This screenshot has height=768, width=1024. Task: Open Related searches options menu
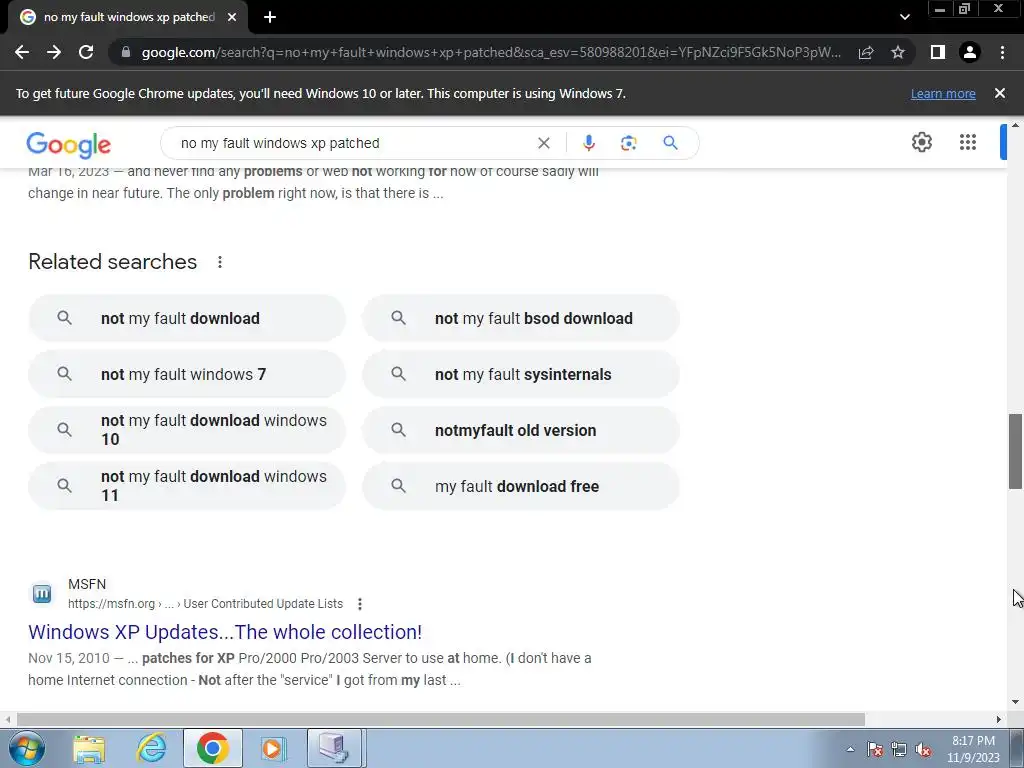[x=220, y=262]
